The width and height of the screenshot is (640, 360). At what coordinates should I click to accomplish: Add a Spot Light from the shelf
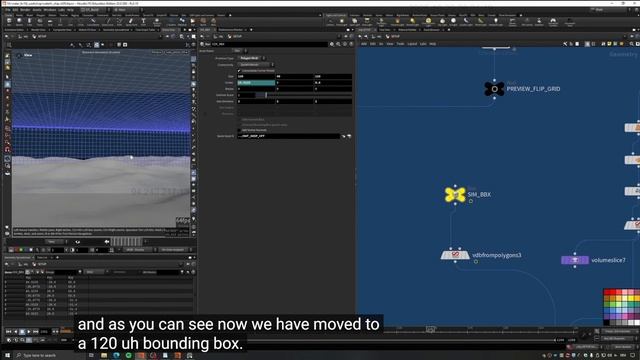click(x=354, y=22)
